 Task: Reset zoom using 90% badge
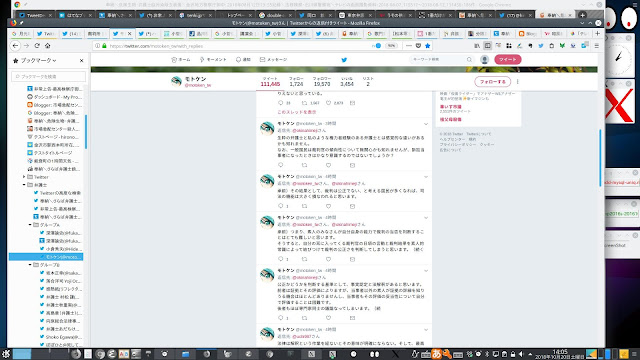392,46
